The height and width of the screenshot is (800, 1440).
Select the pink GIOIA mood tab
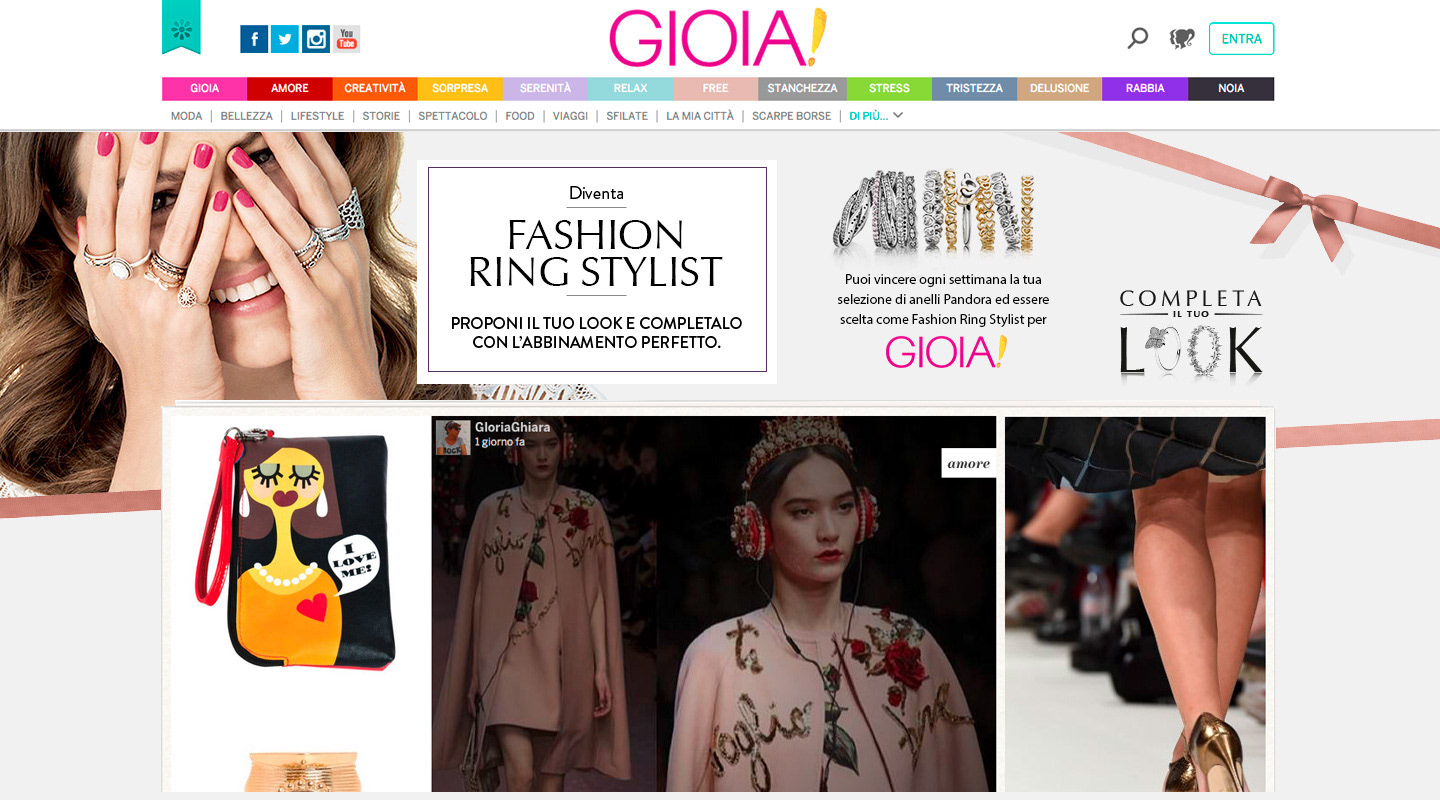(x=205, y=89)
